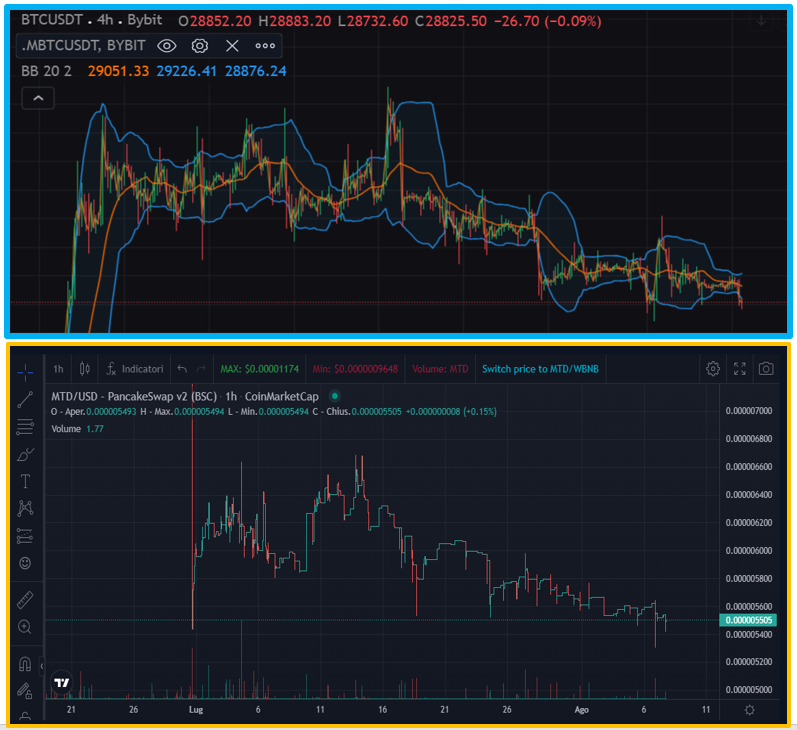Toggle visibility of .MBTCUSDT with the eye icon
The width and height of the screenshot is (797, 730).
(x=167, y=46)
